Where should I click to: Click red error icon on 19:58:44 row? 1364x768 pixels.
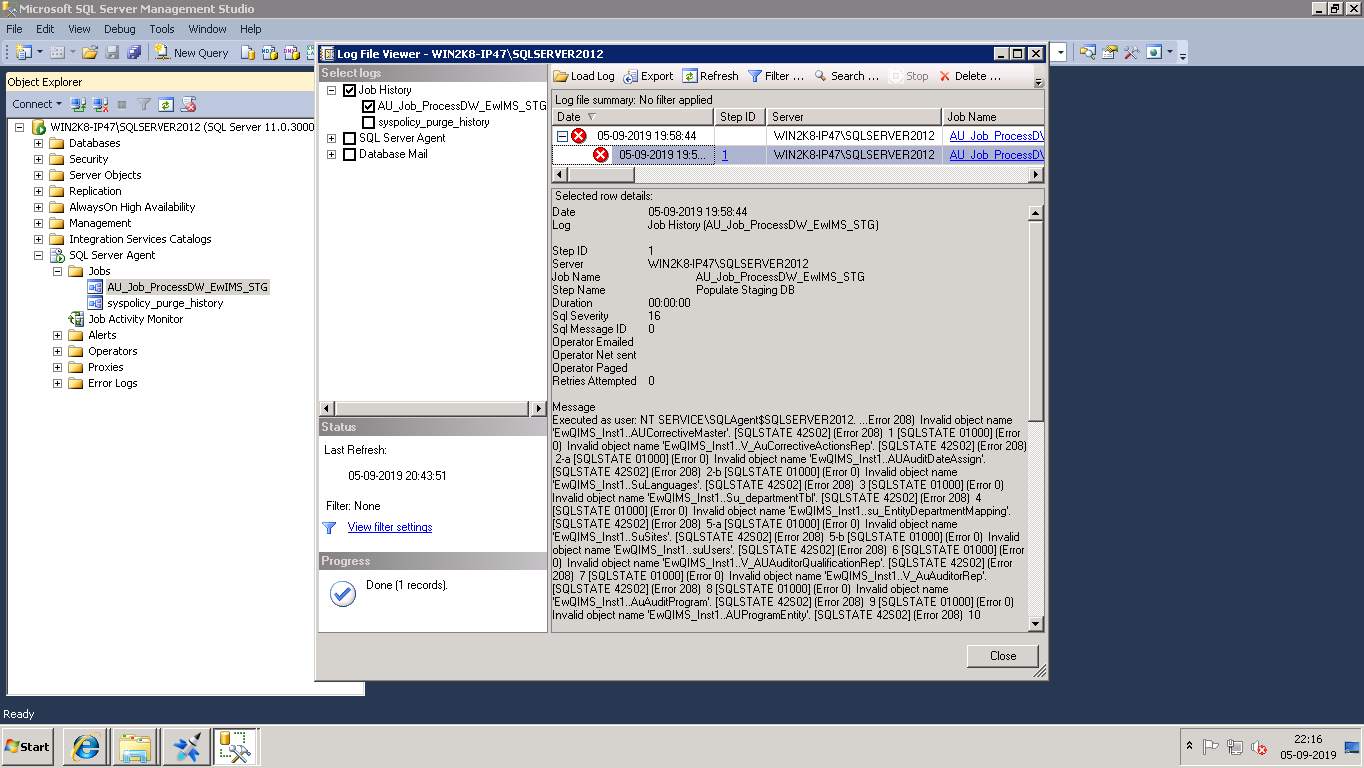pyautogui.click(x=579, y=136)
